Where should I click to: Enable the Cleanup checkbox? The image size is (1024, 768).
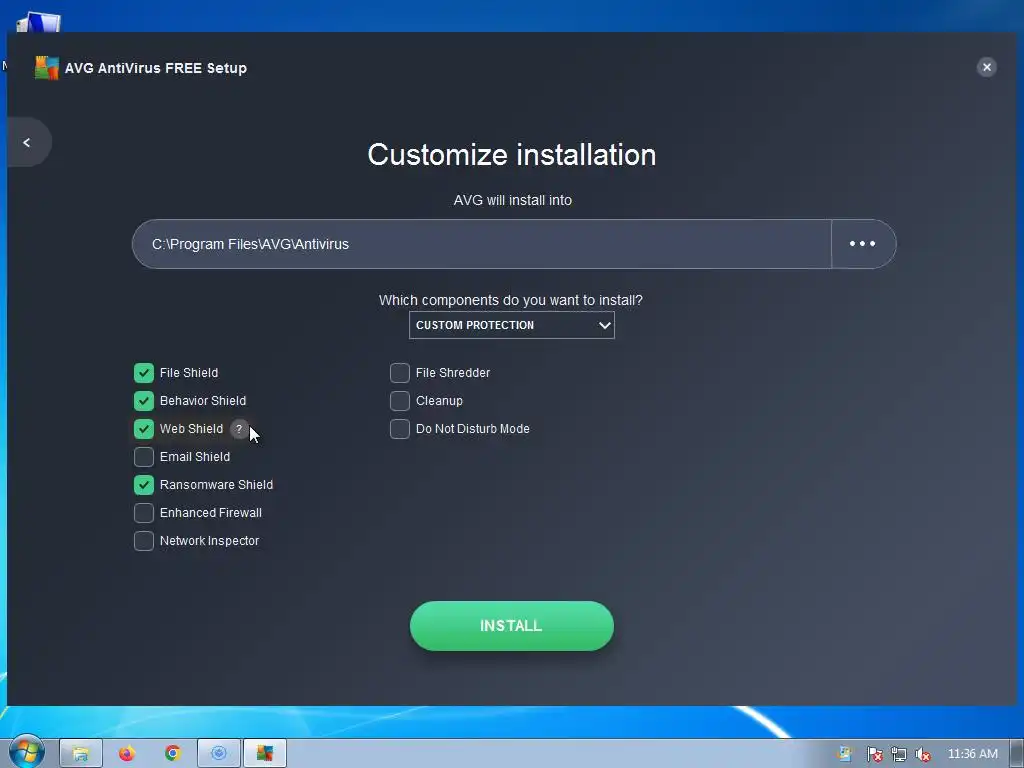click(x=400, y=401)
